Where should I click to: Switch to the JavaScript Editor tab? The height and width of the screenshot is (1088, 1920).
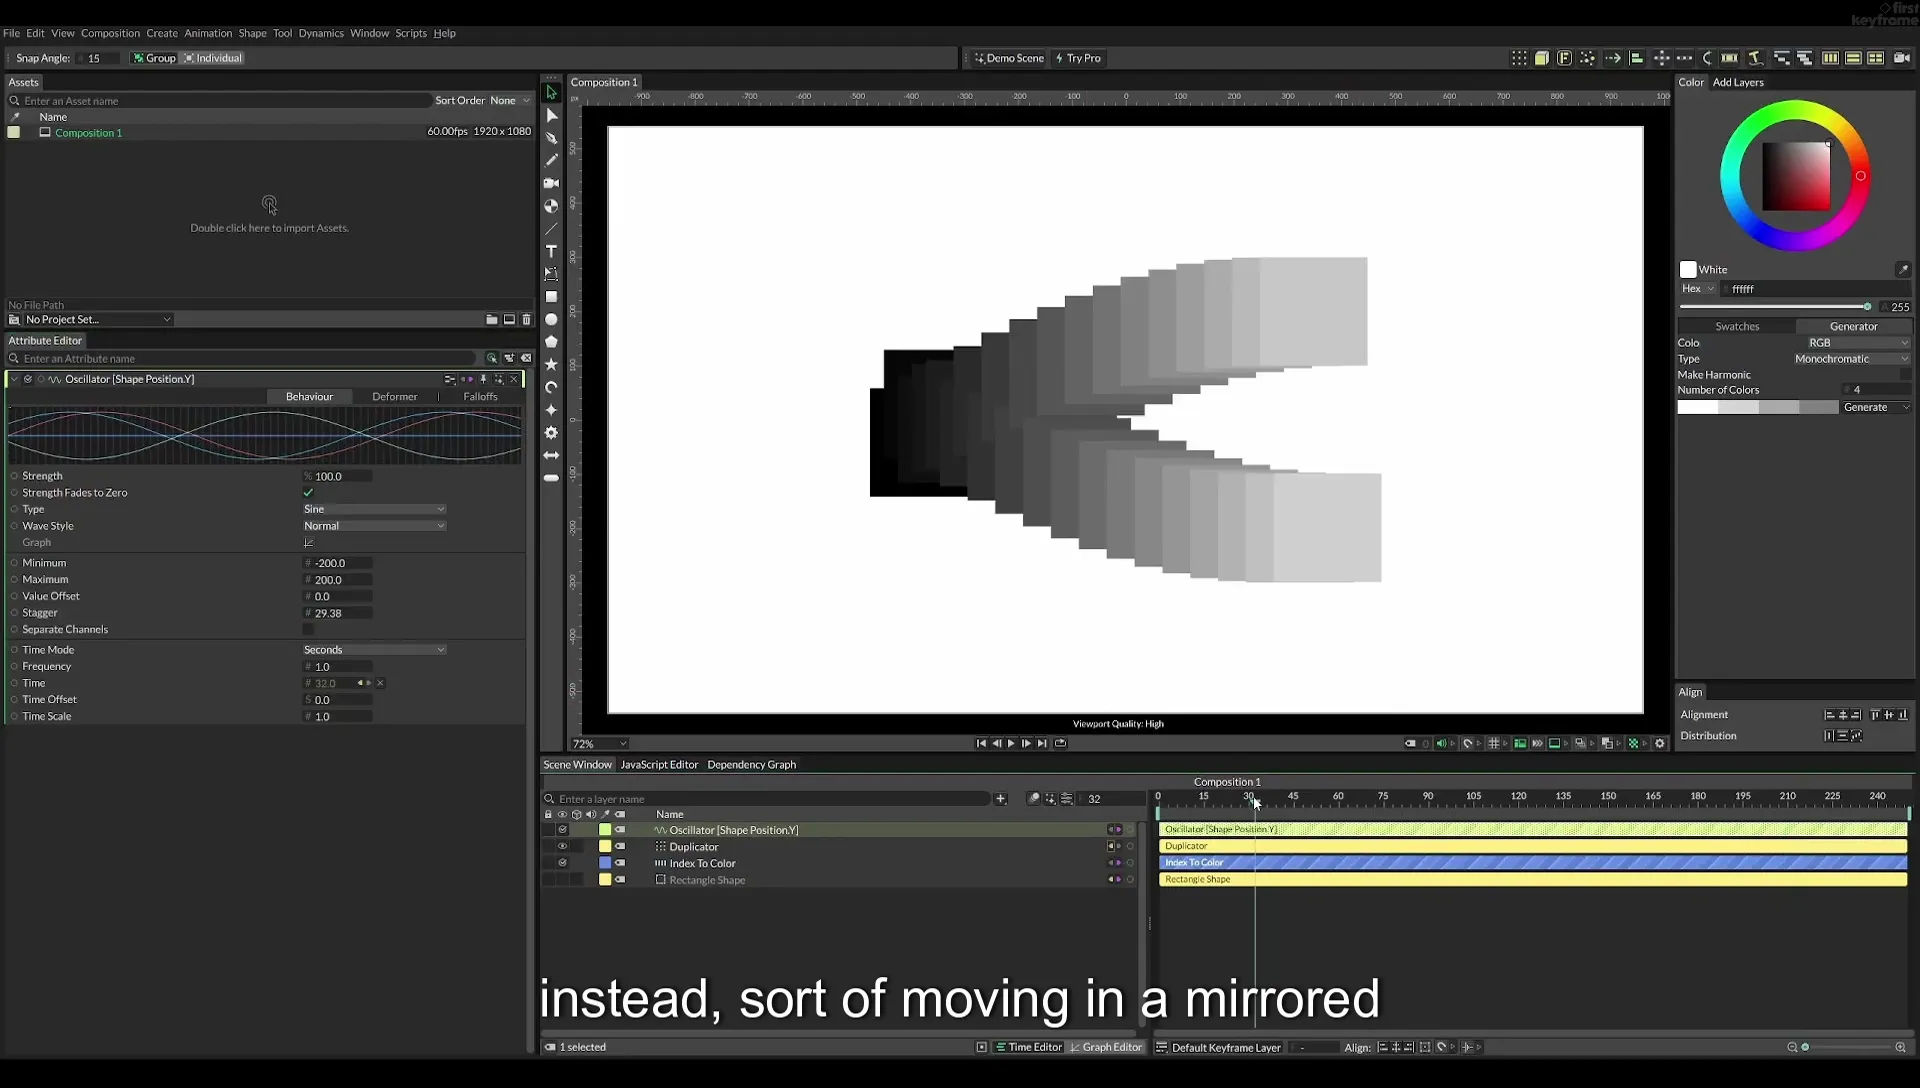tap(659, 764)
